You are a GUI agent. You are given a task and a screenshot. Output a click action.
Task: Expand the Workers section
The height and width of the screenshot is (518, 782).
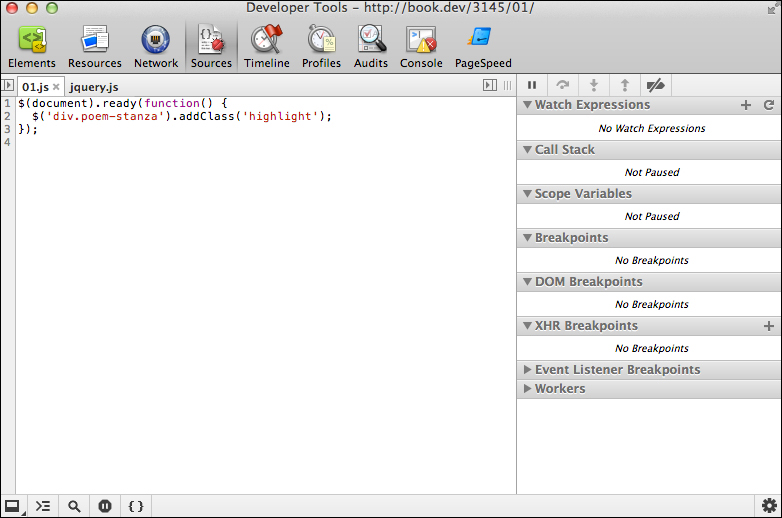[x=527, y=388]
